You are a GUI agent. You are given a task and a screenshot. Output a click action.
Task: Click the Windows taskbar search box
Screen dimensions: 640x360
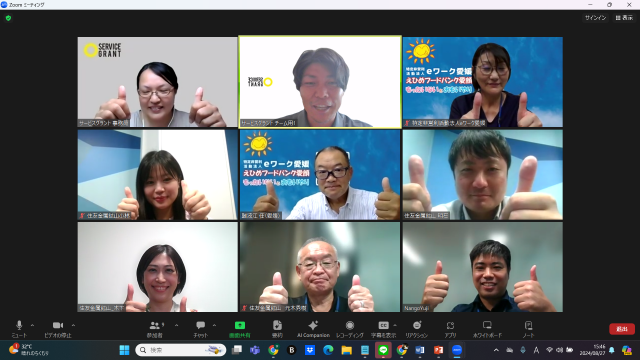(180, 350)
